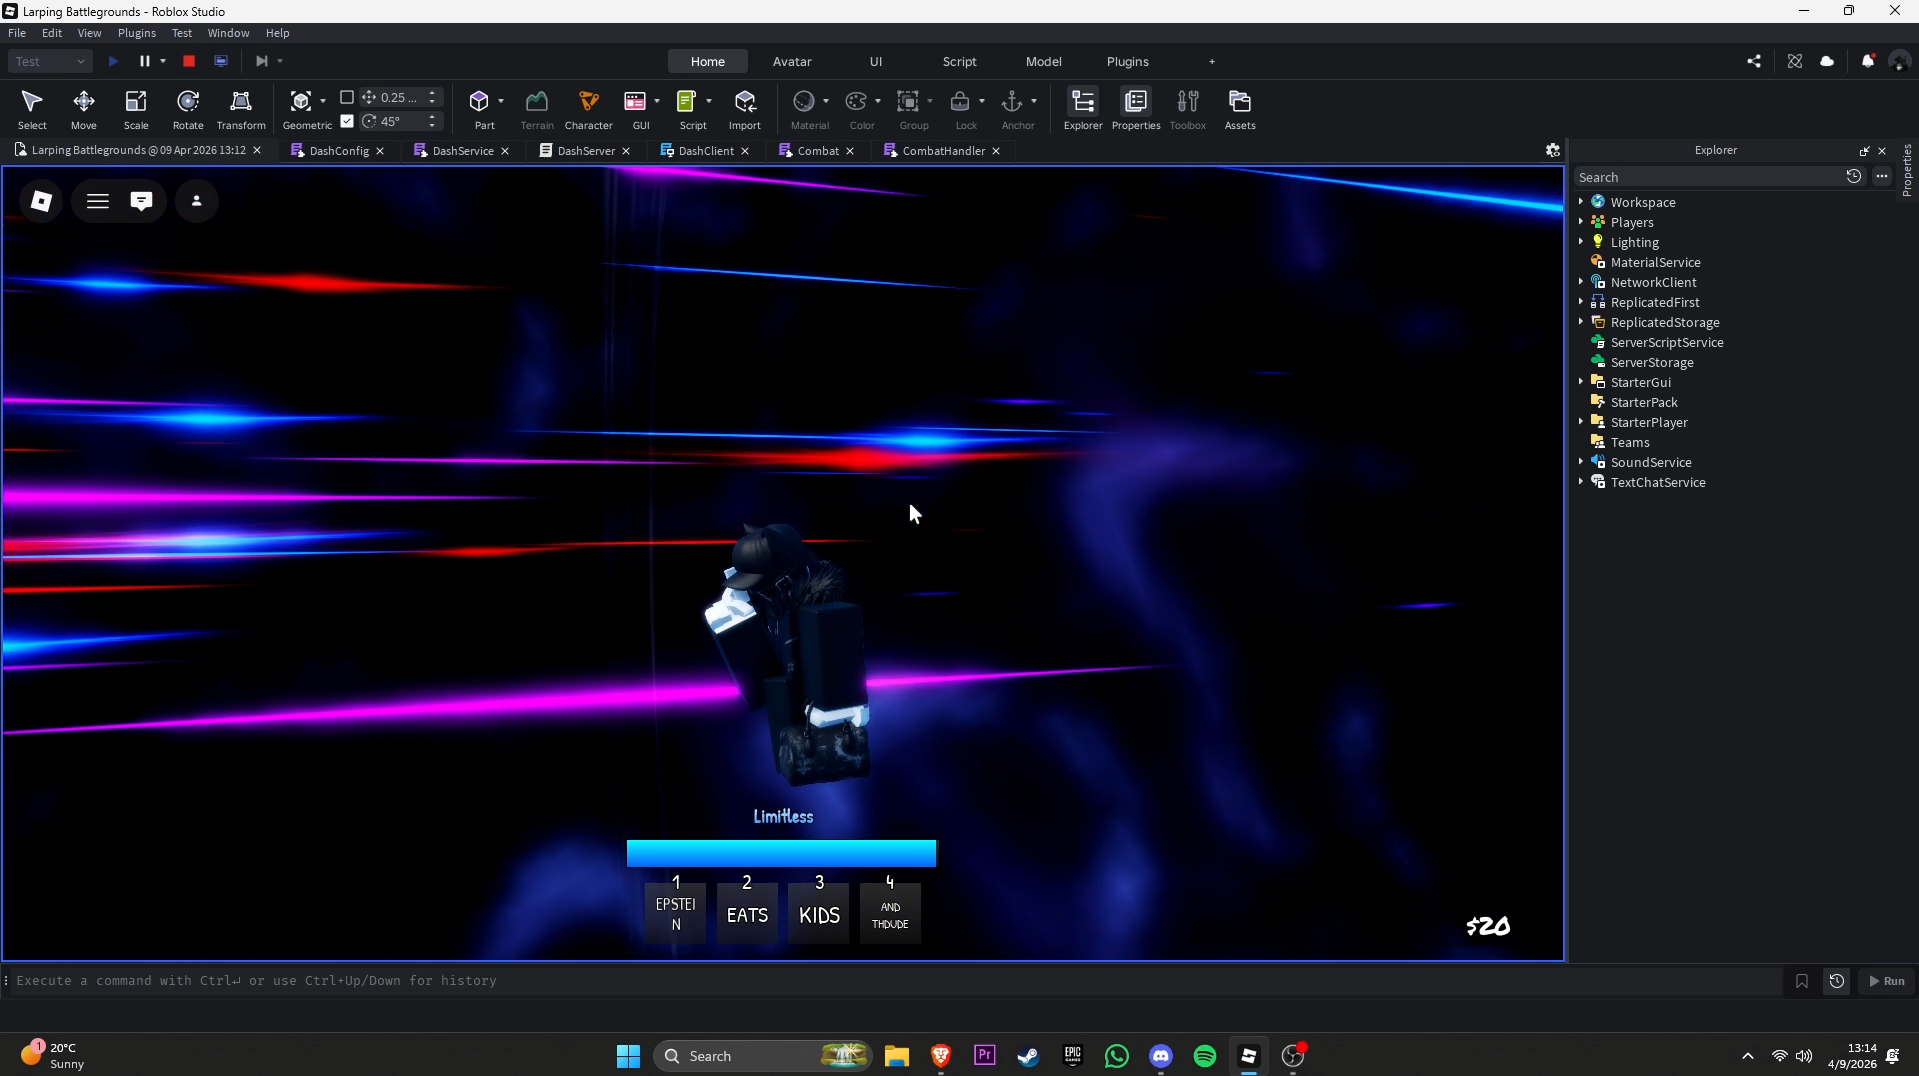1919x1076 pixels.
Task: Toggle the move snapping checkbox
Action: (x=347, y=97)
